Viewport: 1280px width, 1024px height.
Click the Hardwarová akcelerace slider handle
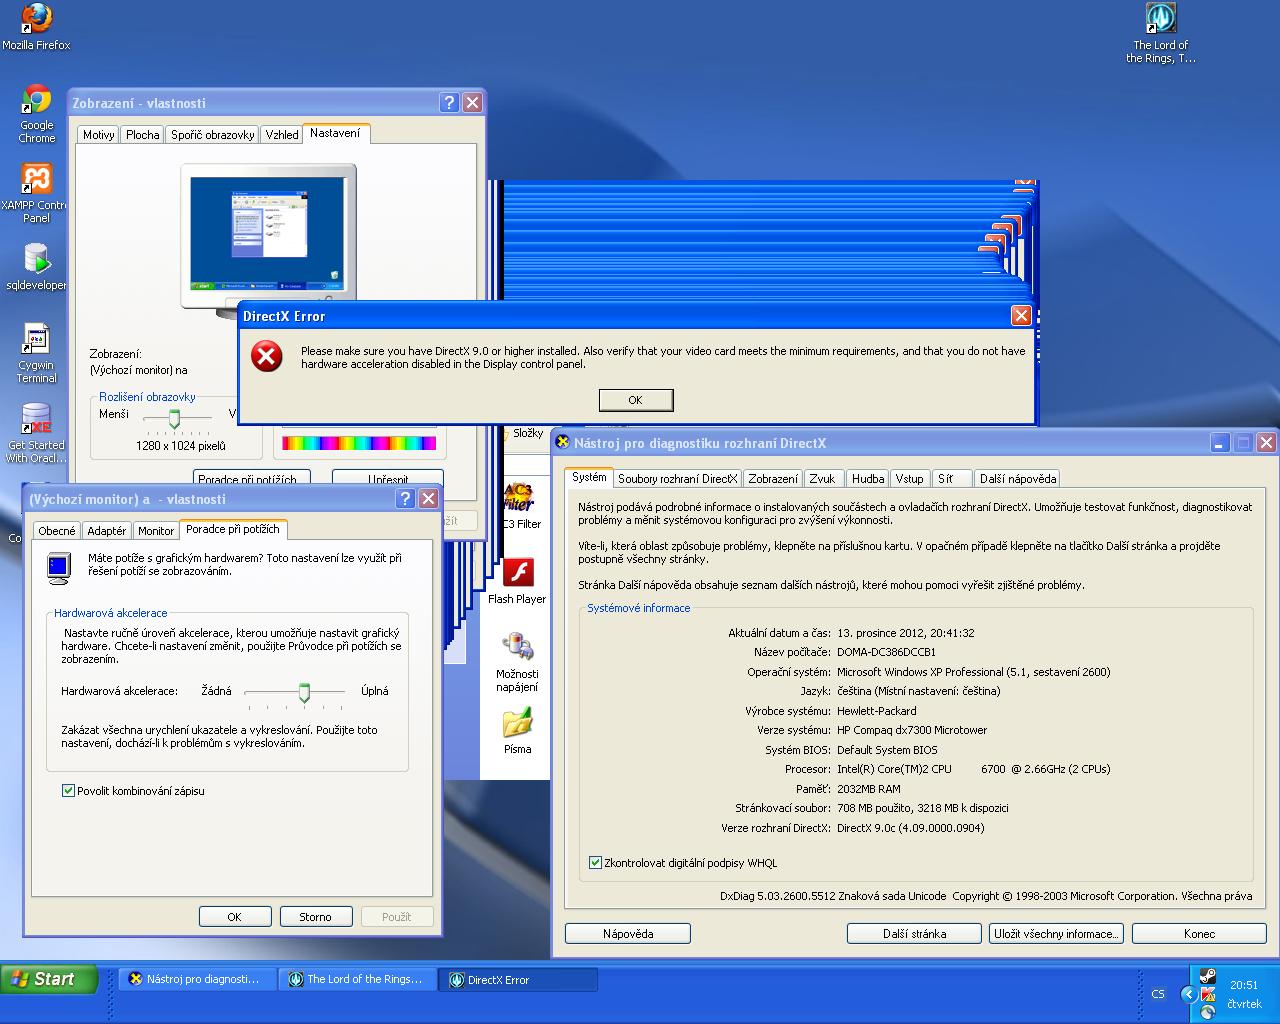coord(304,693)
